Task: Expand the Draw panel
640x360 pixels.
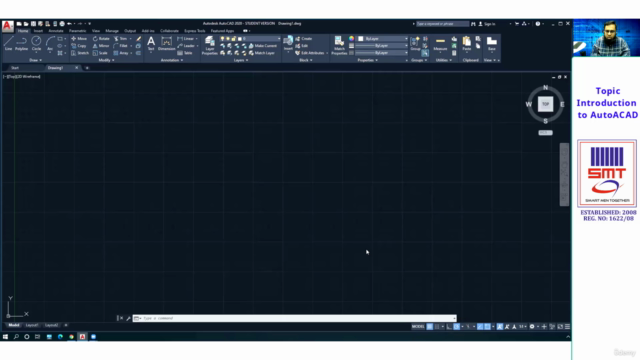Action: 35,60
